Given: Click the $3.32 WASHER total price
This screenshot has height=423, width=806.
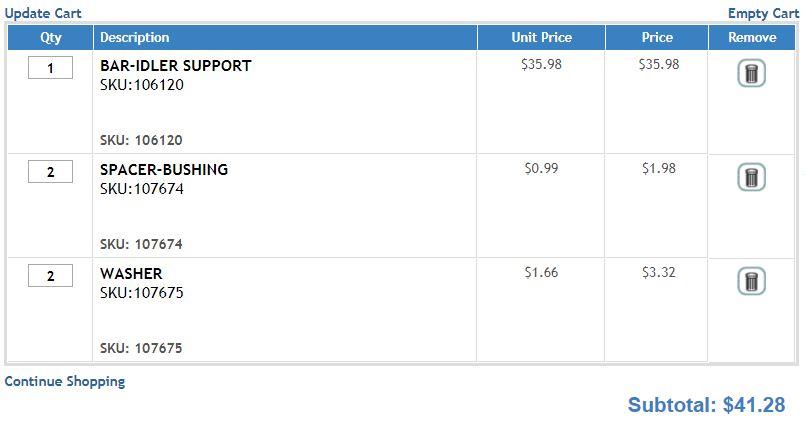Looking at the screenshot, I should [x=658, y=272].
